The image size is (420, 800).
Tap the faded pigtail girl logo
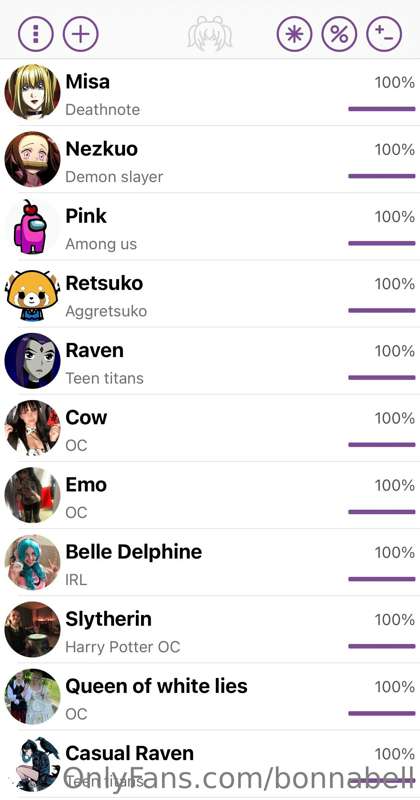[210, 33]
